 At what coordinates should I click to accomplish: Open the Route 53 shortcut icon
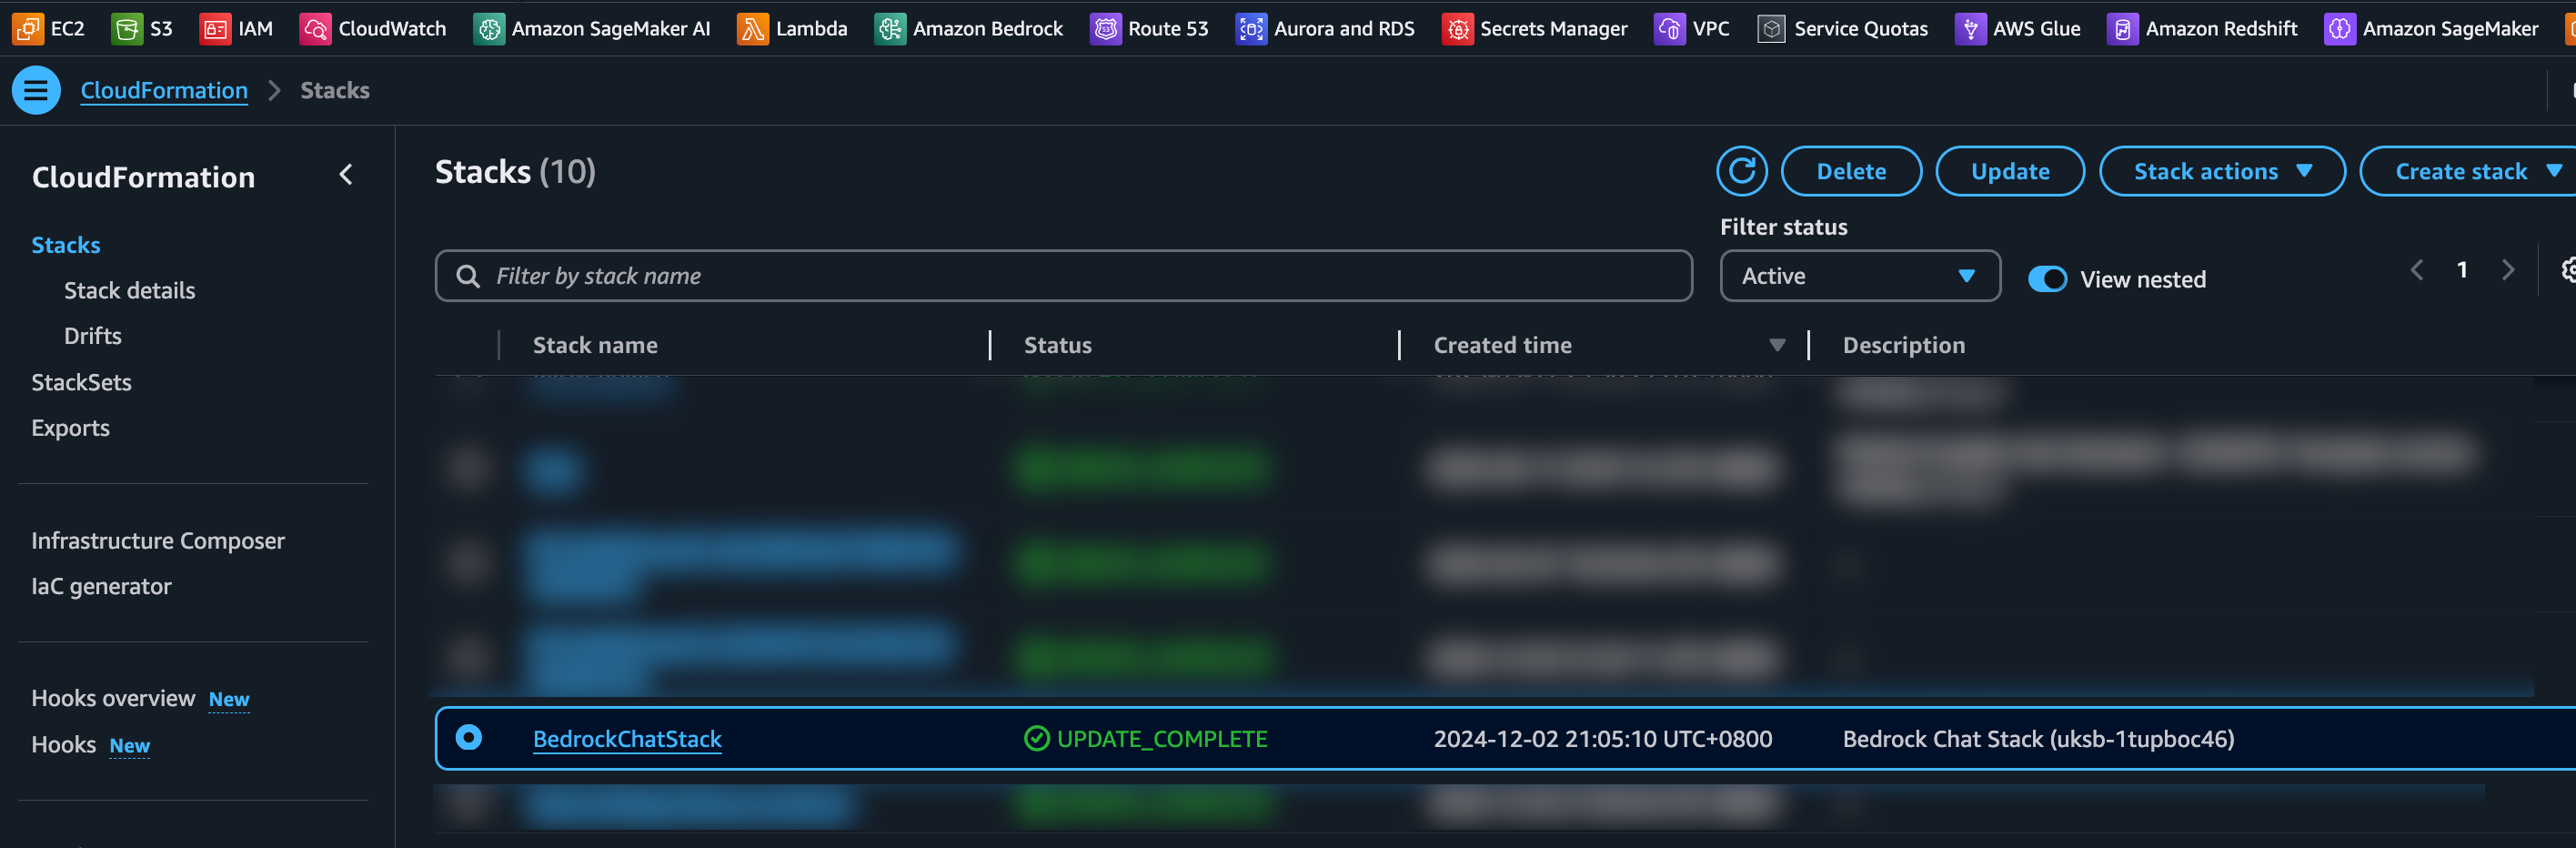point(1105,29)
